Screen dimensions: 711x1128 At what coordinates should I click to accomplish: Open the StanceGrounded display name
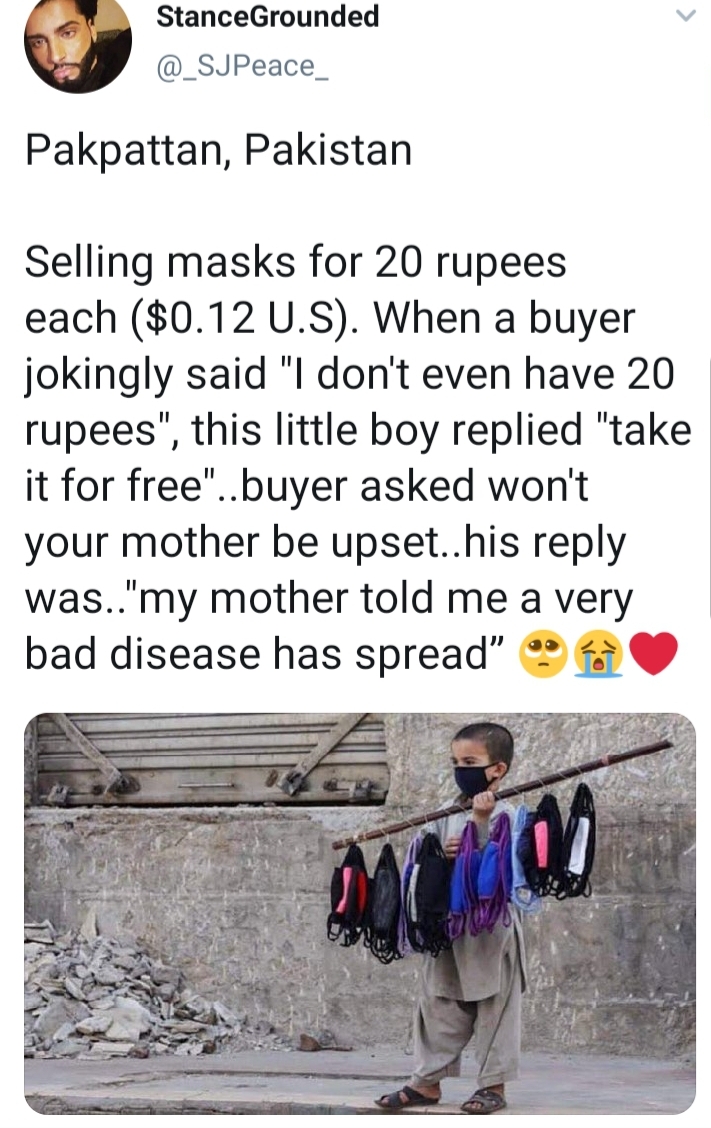point(269,17)
